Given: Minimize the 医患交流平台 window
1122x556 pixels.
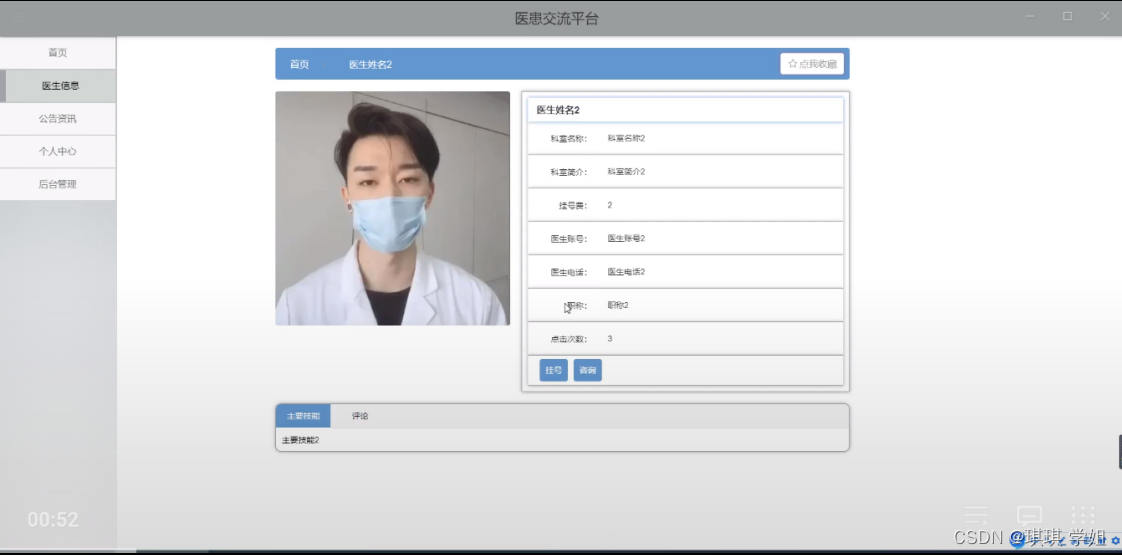Looking at the screenshot, I should click(x=1030, y=16).
